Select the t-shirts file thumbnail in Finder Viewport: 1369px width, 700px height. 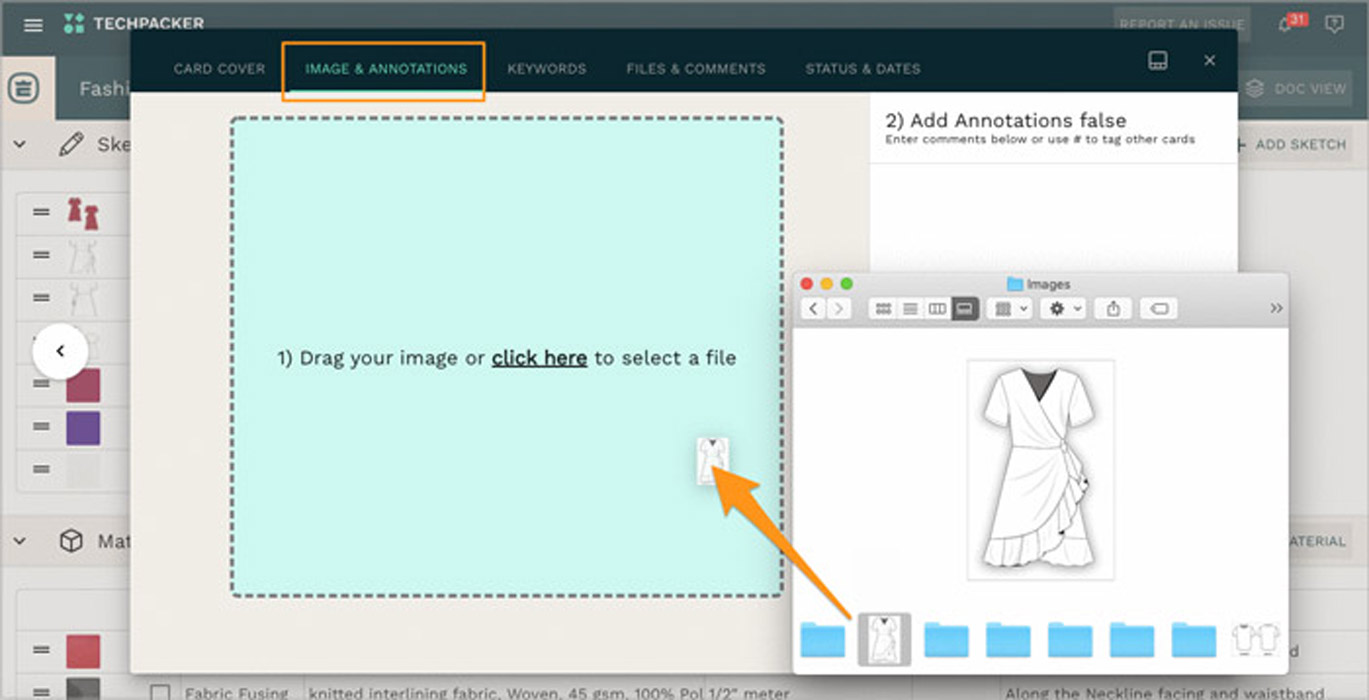pyautogui.click(x=1256, y=640)
